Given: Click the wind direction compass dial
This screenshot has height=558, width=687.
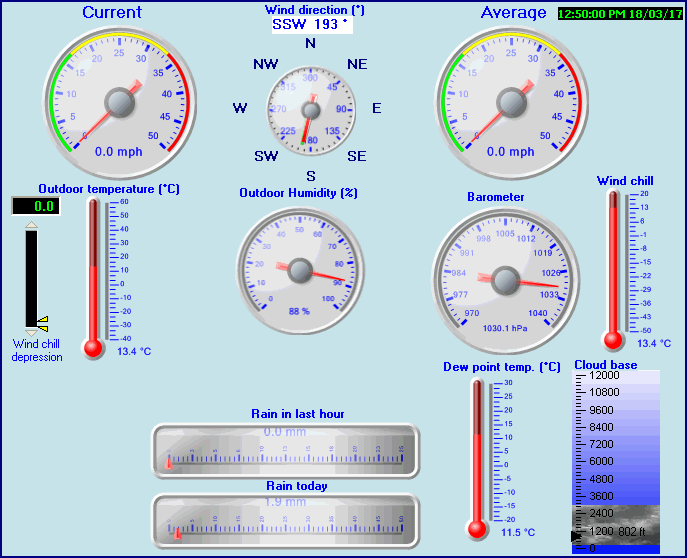Looking at the screenshot, I should click(x=311, y=110).
